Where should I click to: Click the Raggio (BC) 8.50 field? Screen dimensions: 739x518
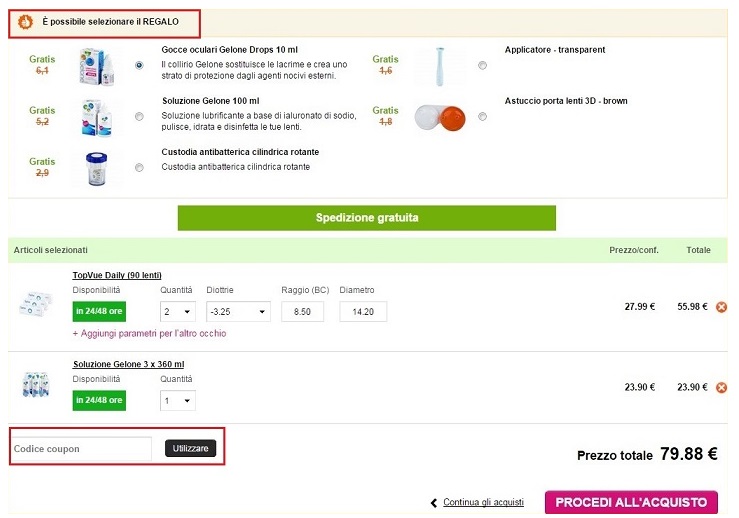coord(302,312)
